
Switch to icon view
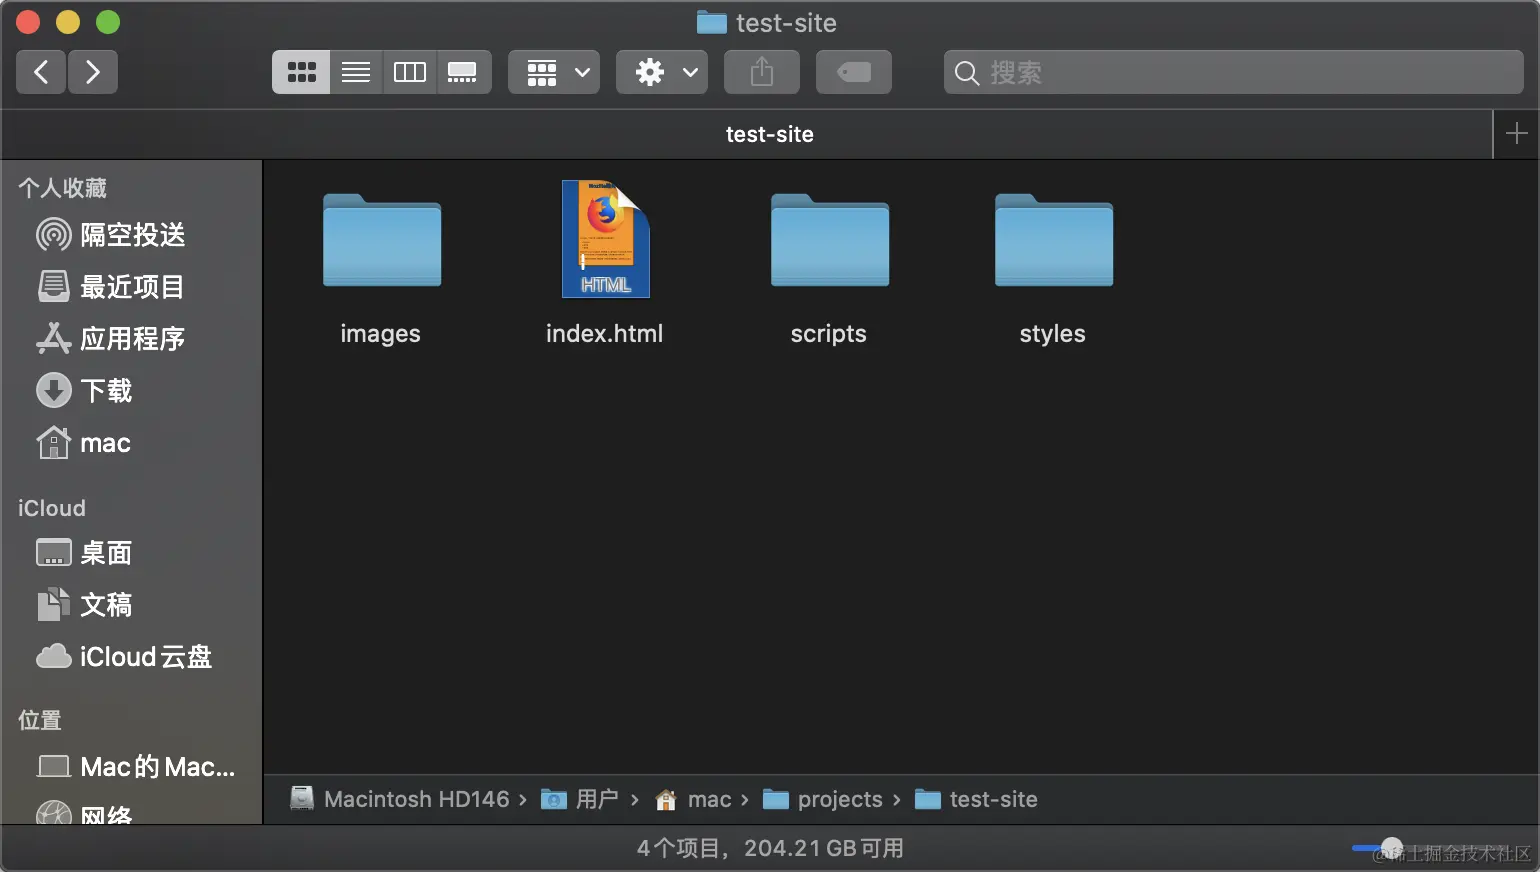tap(301, 72)
